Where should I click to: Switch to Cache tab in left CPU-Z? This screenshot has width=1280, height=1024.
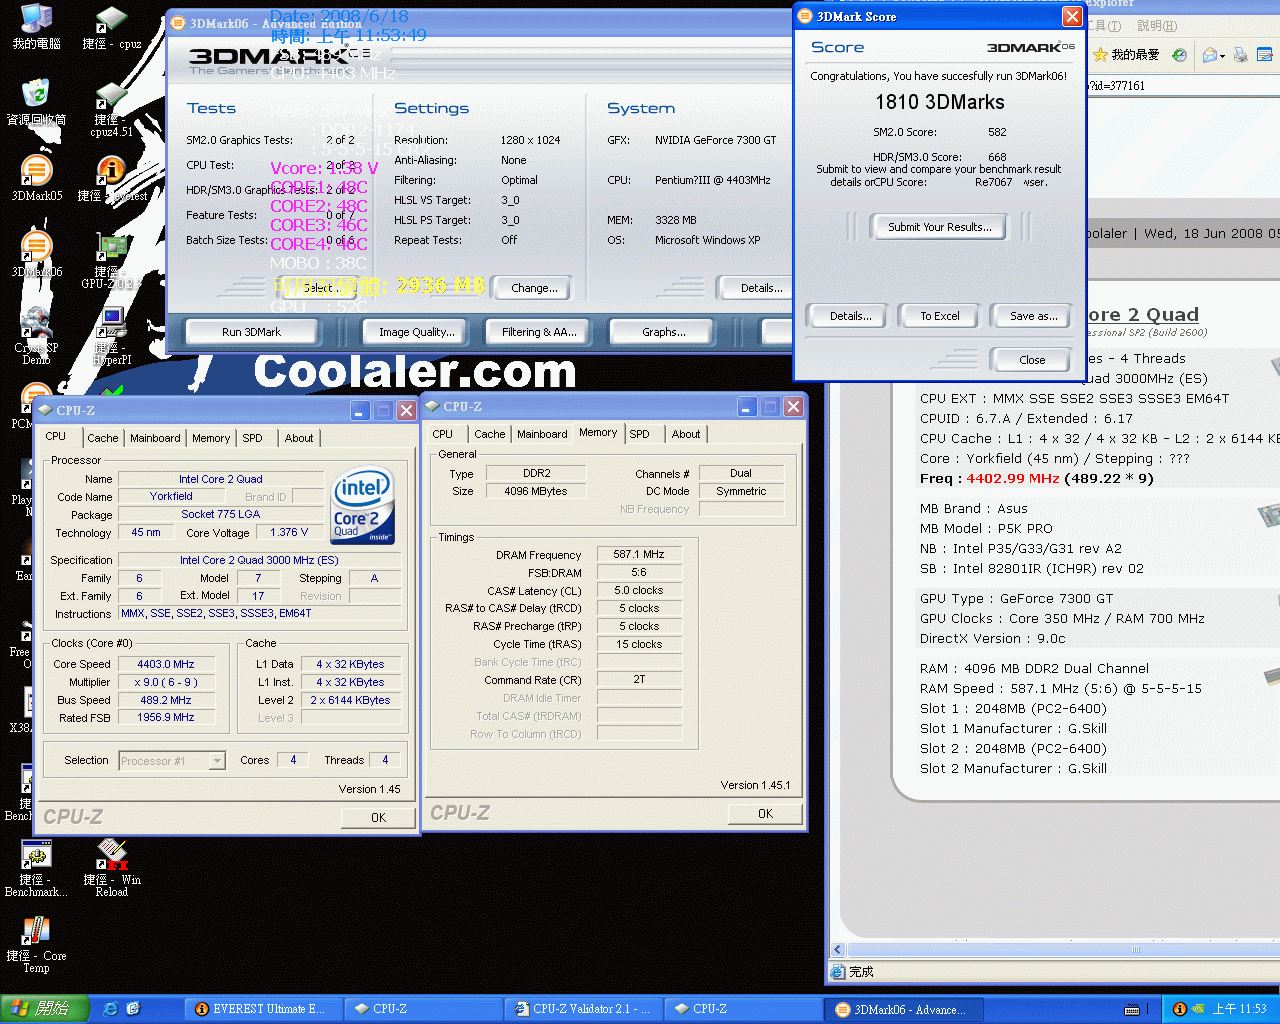(102, 438)
